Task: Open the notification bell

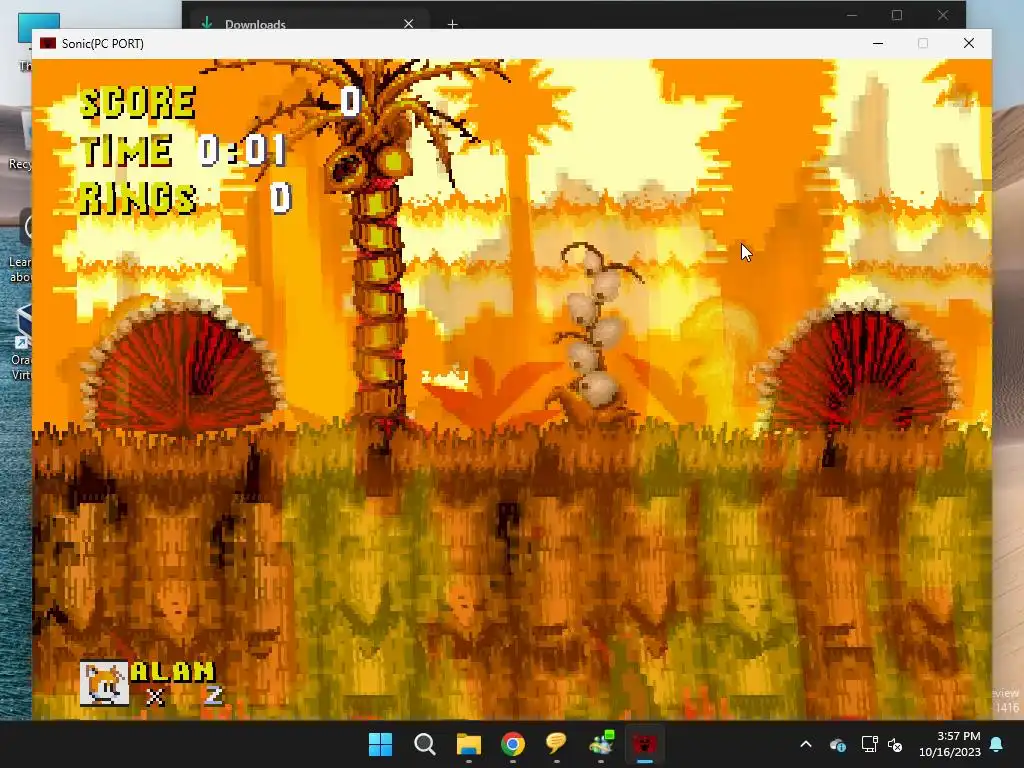Action: coord(997,744)
